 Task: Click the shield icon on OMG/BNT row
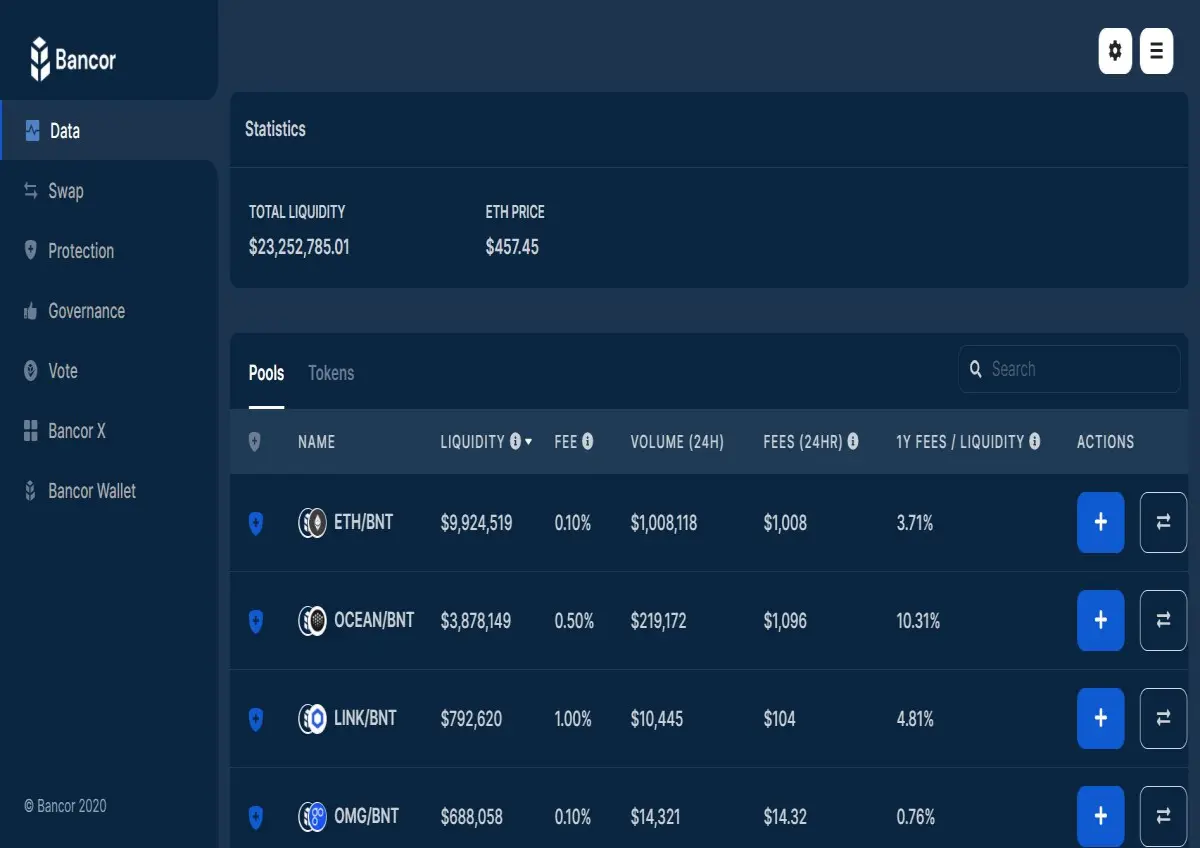255,818
